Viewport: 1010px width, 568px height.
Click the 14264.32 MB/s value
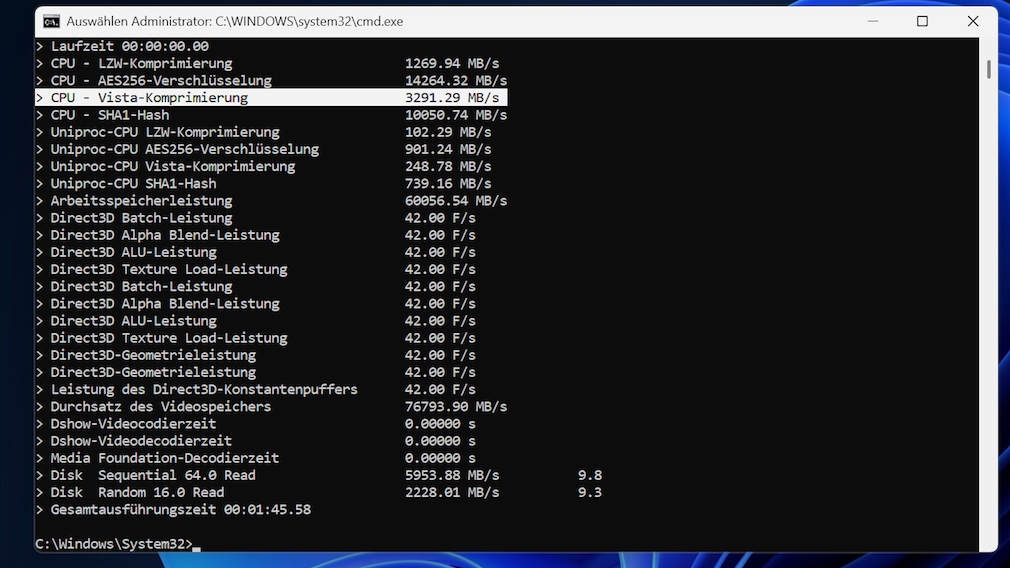click(455, 81)
